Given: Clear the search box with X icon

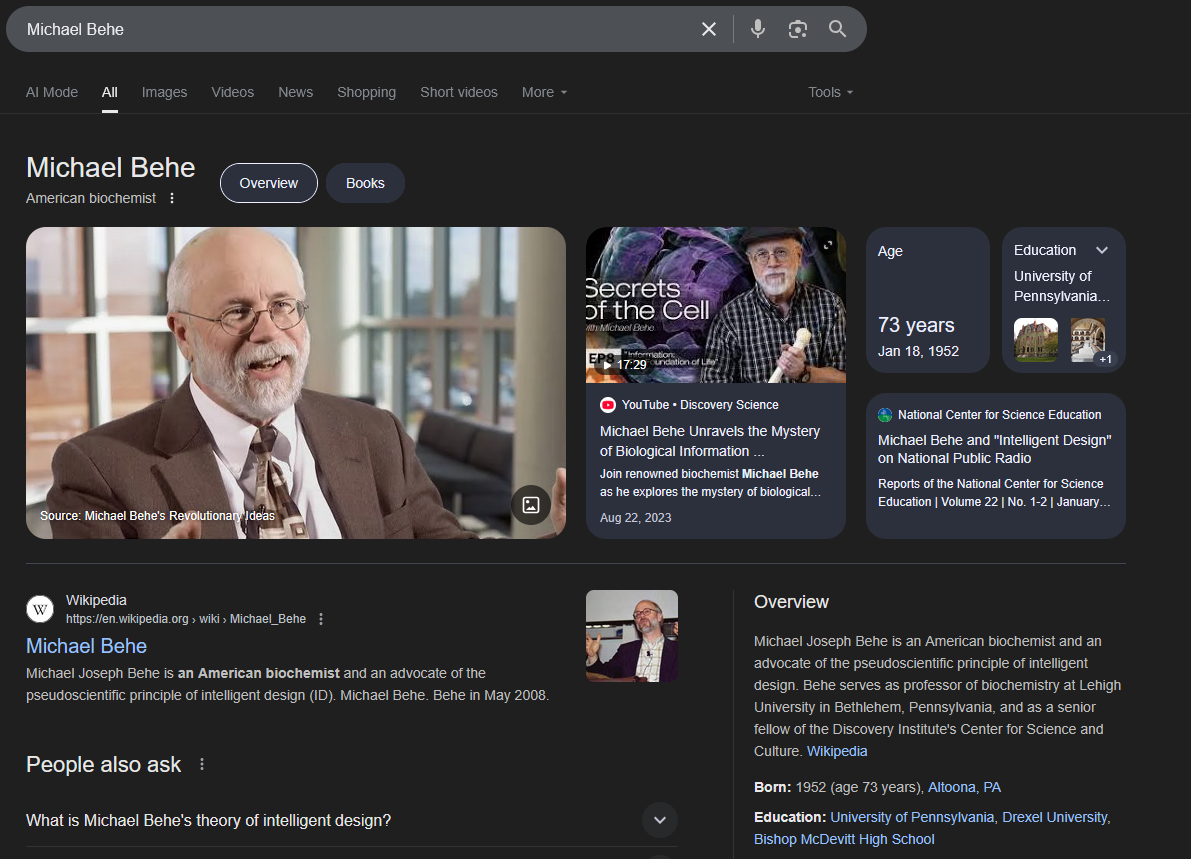Looking at the screenshot, I should (708, 29).
